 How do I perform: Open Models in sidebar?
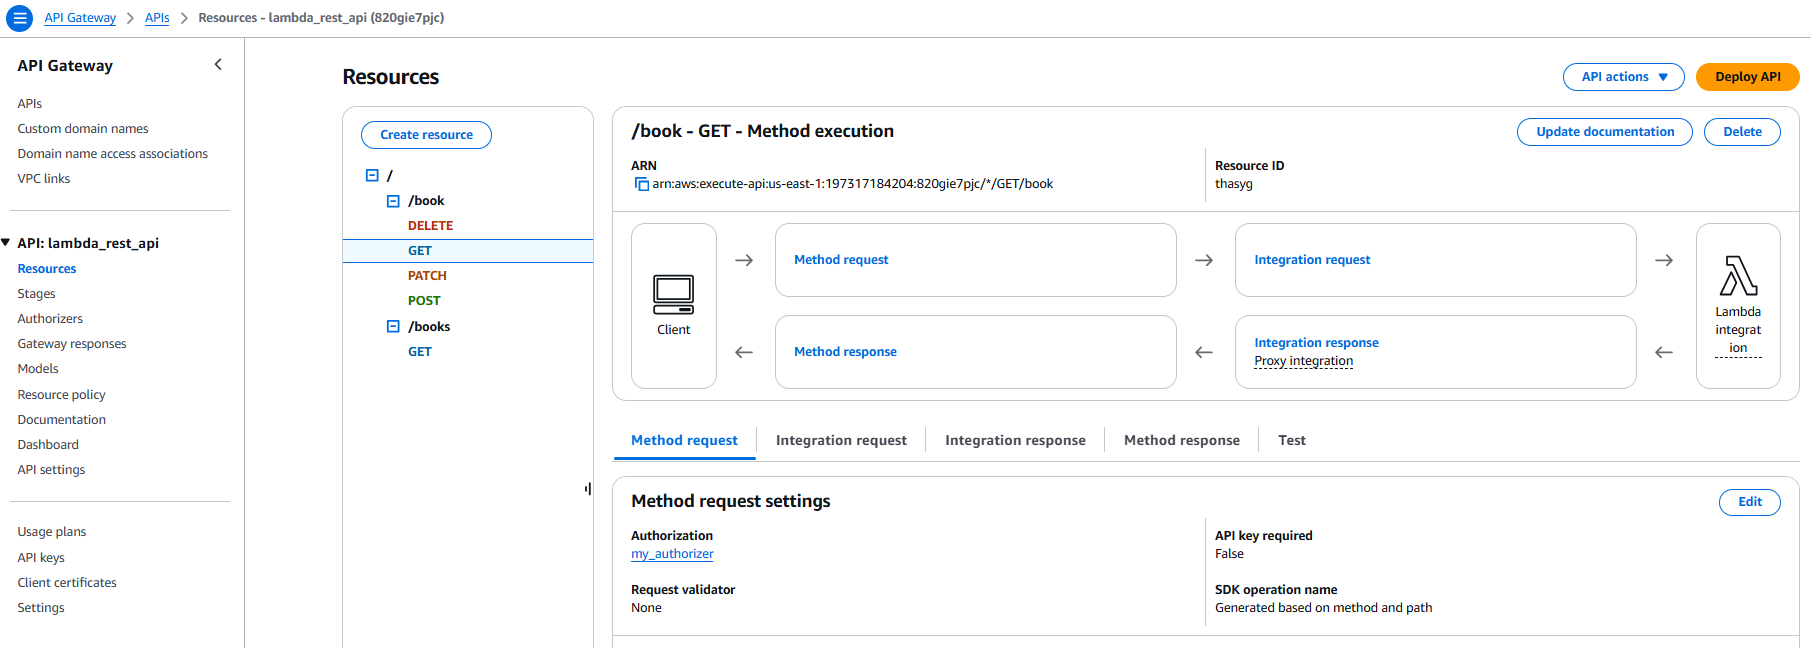click(x=38, y=369)
